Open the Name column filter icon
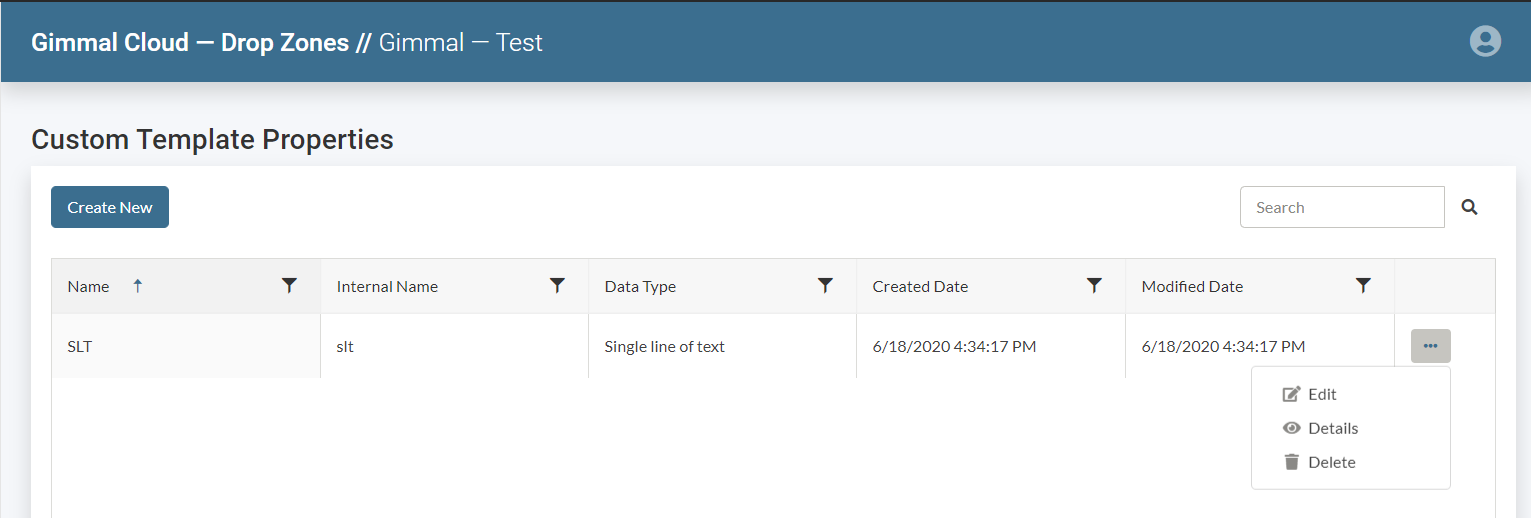This screenshot has height=518, width=1531. click(x=289, y=286)
